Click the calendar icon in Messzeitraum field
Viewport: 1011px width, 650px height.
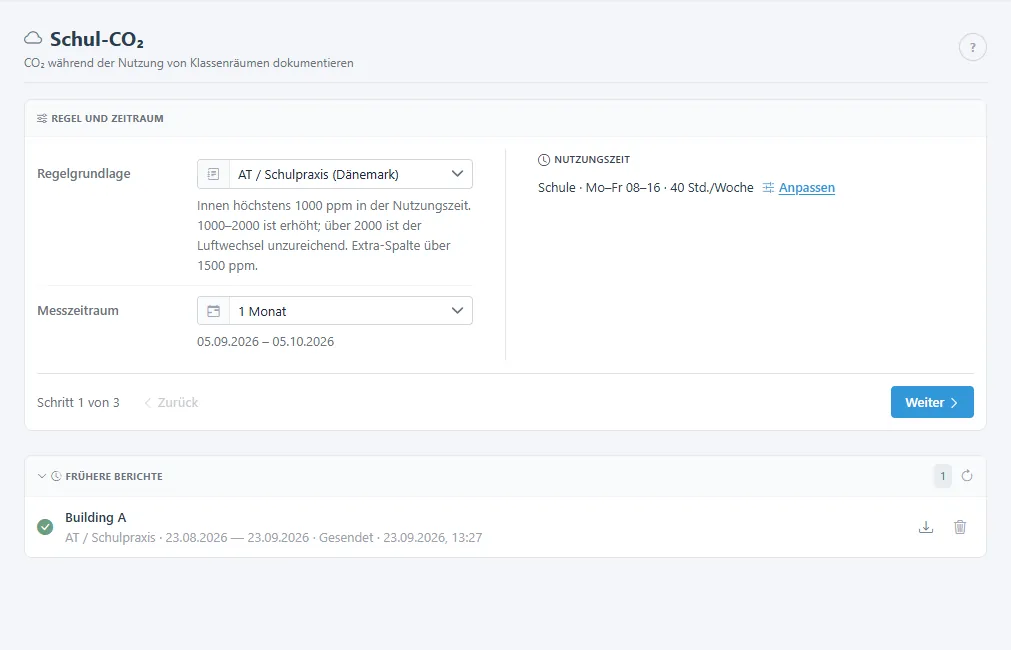pos(213,311)
